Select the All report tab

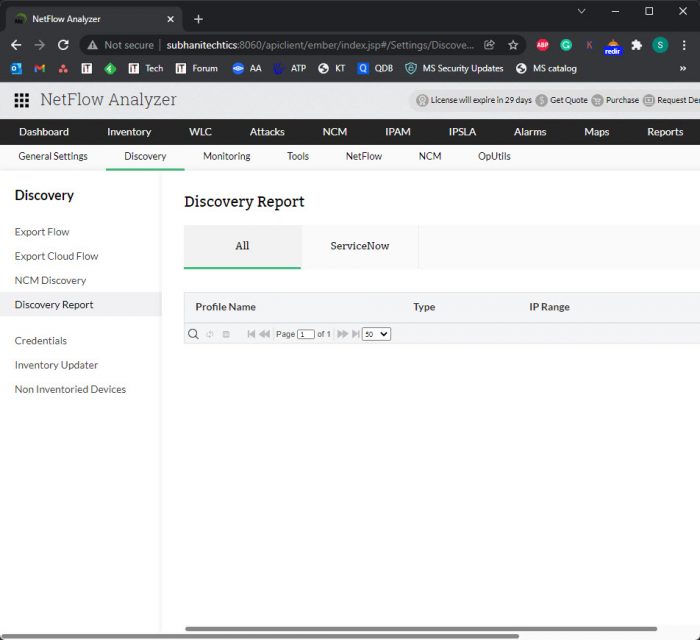[x=242, y=246]
